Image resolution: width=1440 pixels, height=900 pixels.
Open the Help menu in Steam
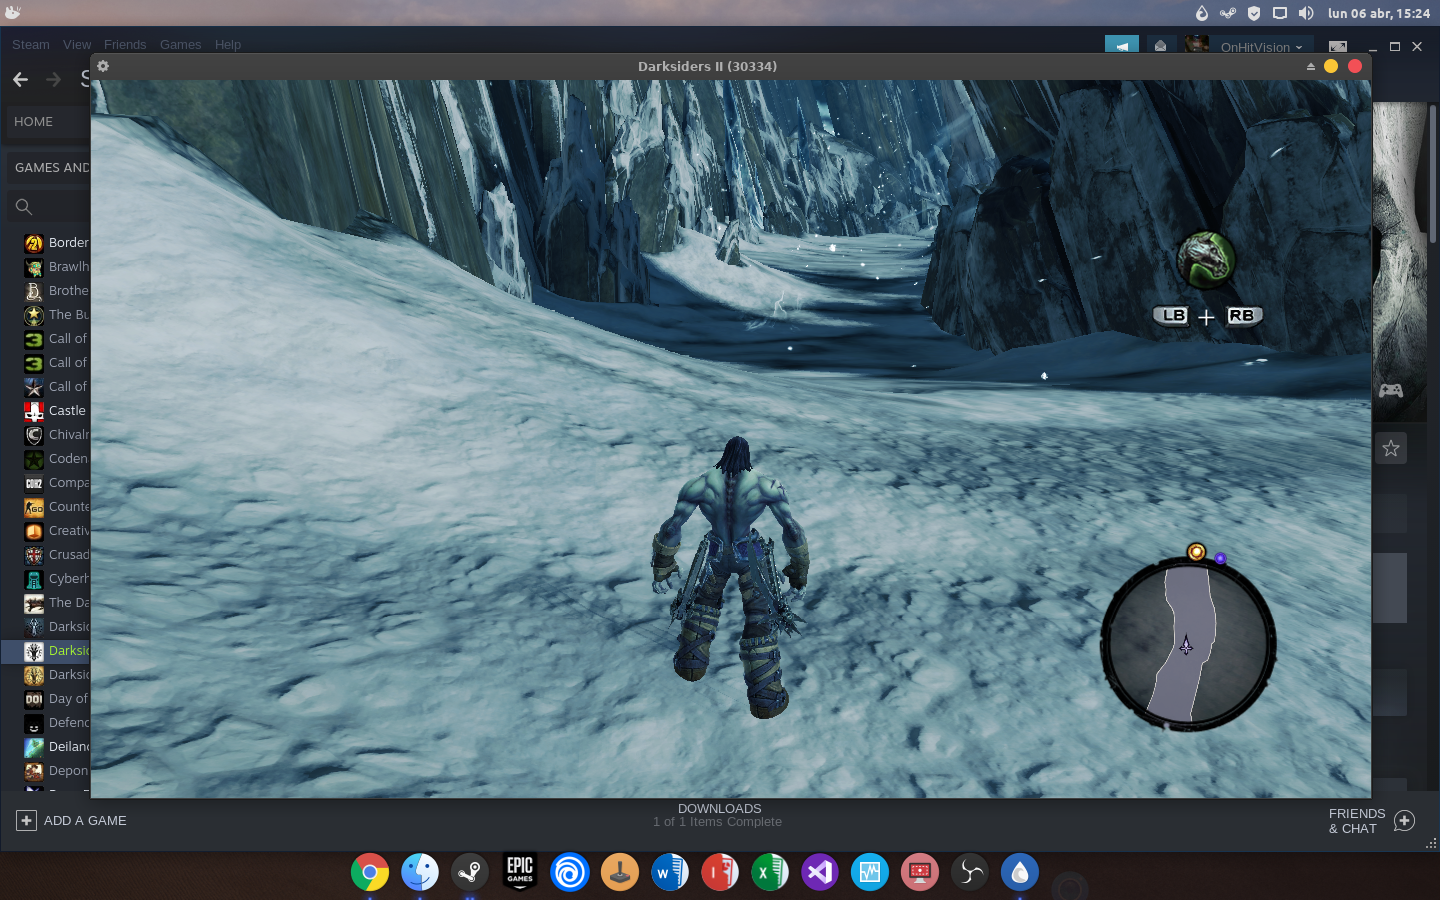[228, 45]
